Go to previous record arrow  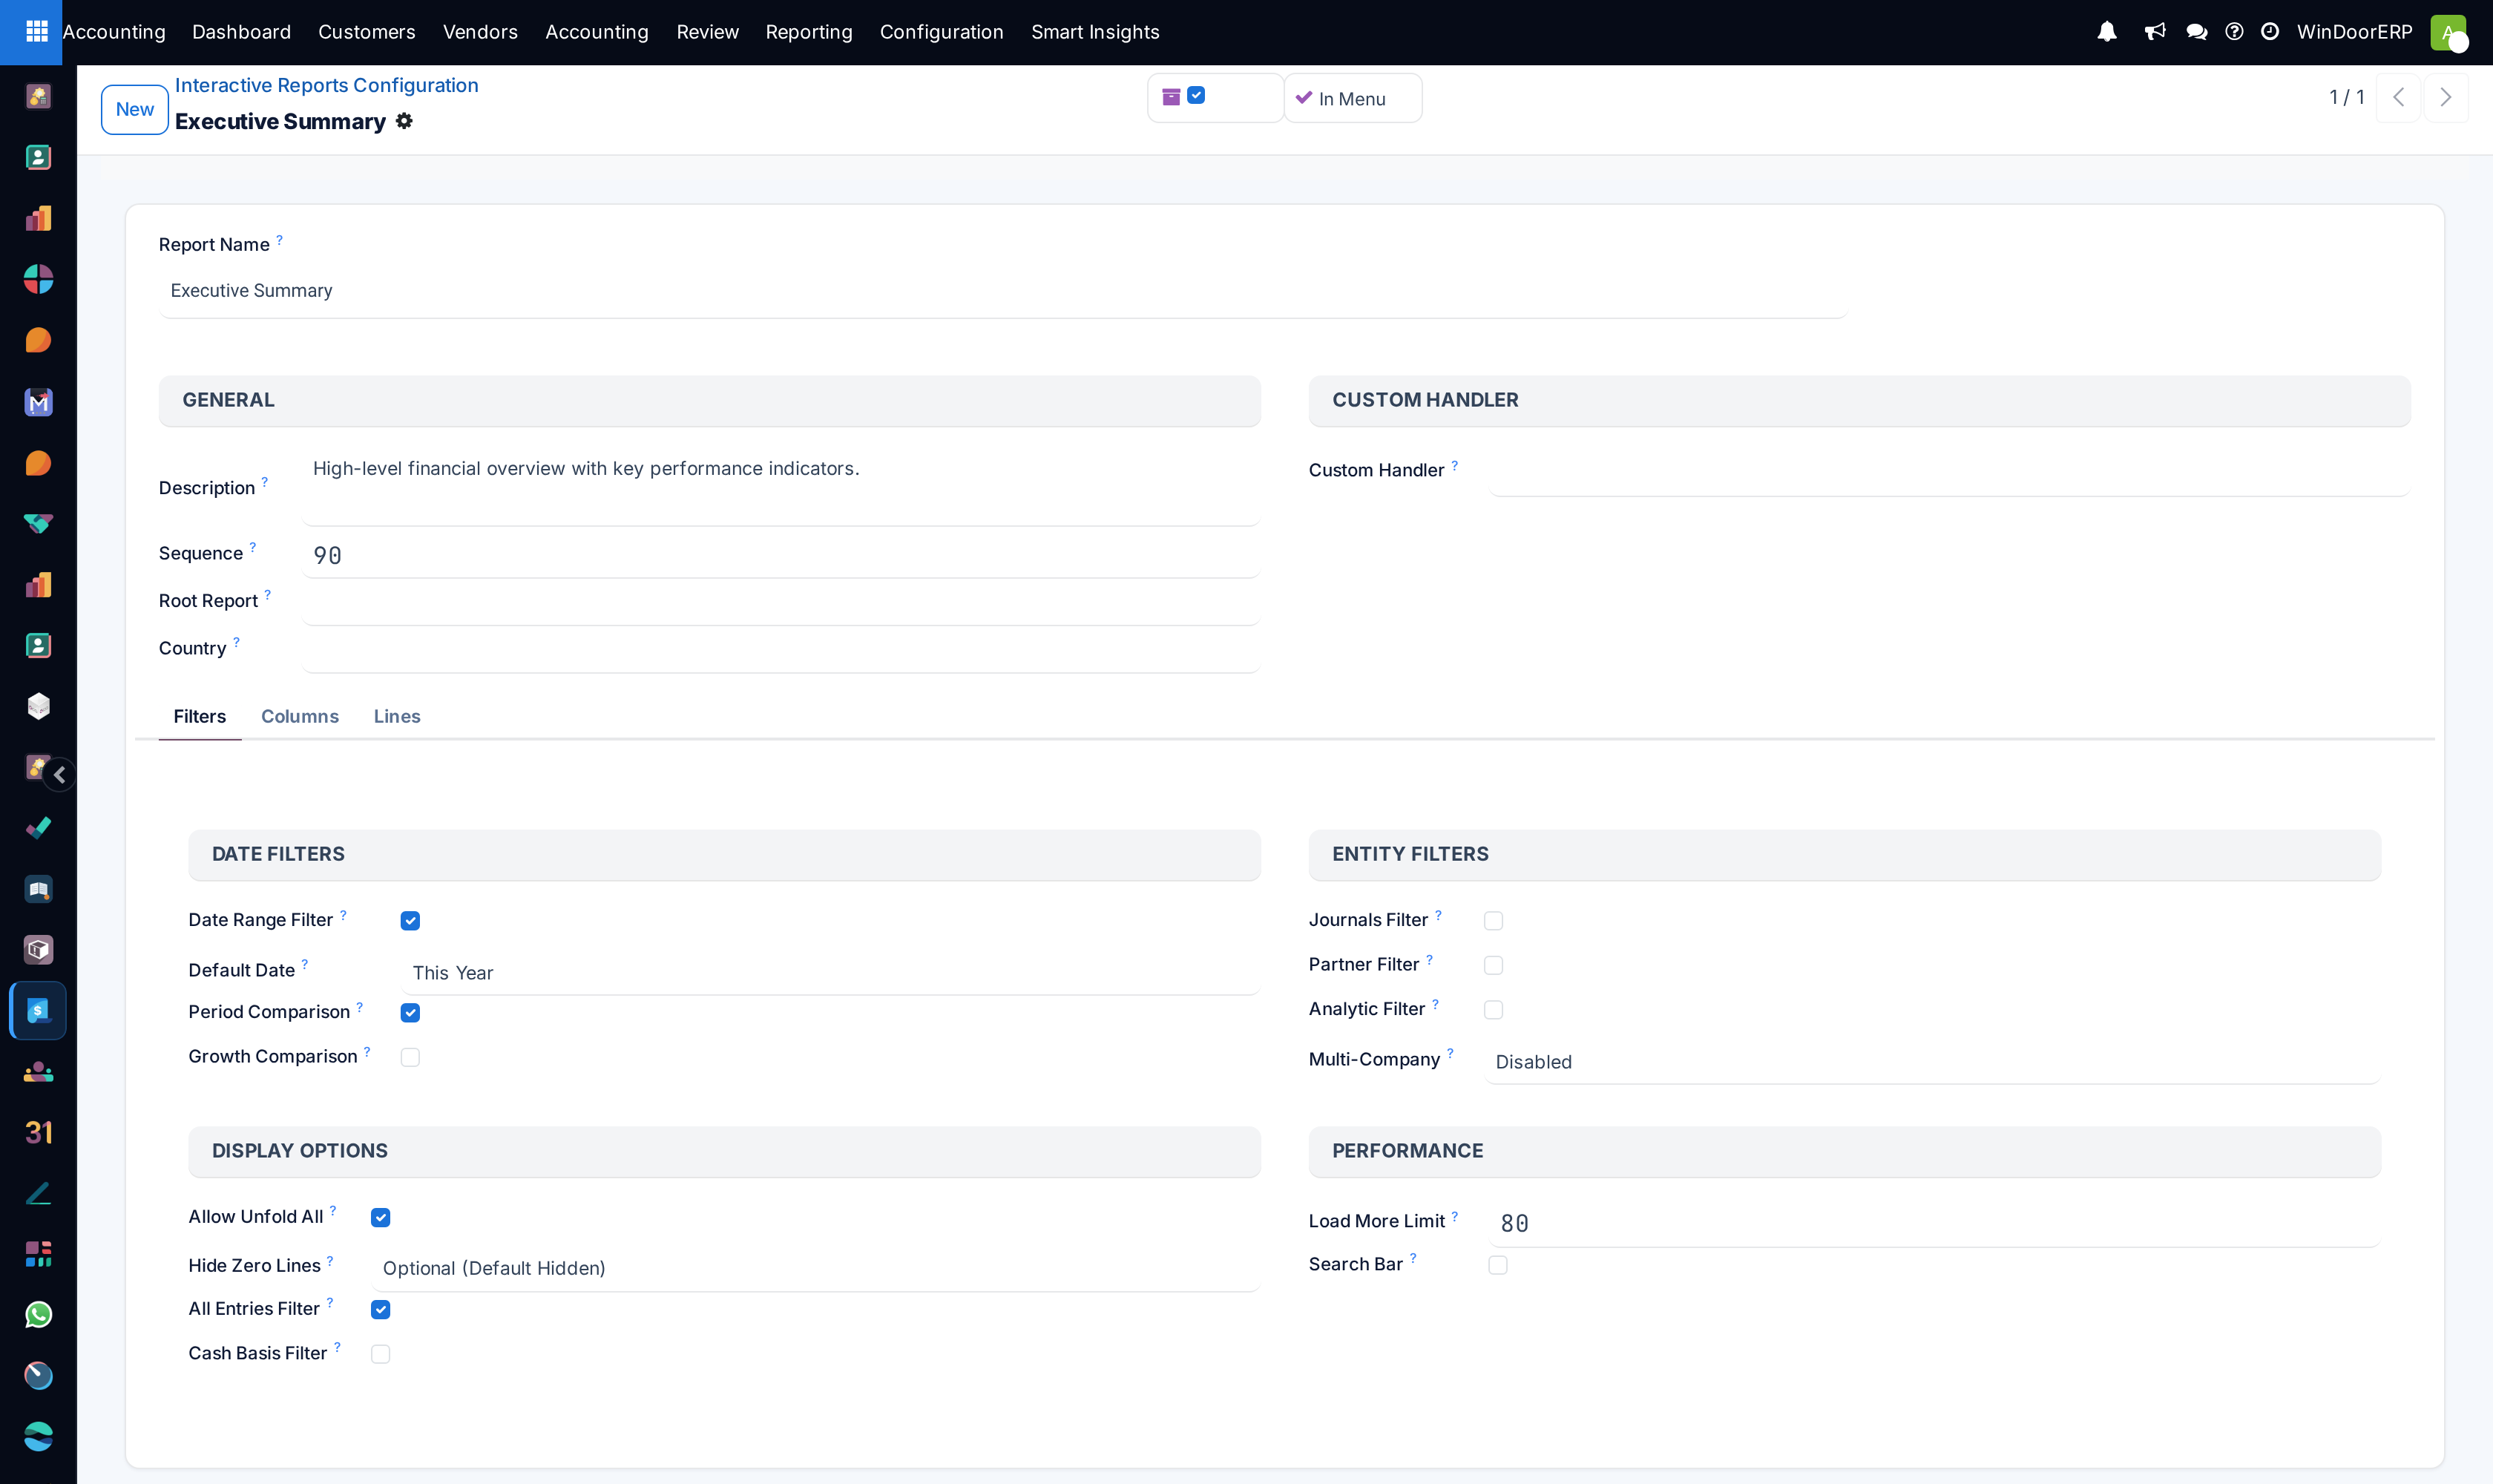pyautogui.click(x=2398, y=97)
